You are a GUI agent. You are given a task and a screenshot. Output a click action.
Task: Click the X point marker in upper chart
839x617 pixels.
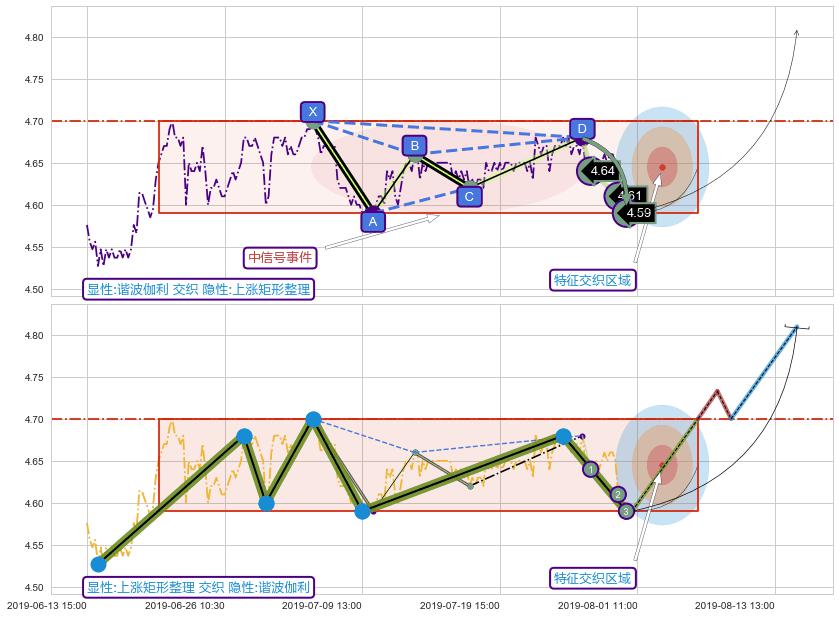point(313,112)
